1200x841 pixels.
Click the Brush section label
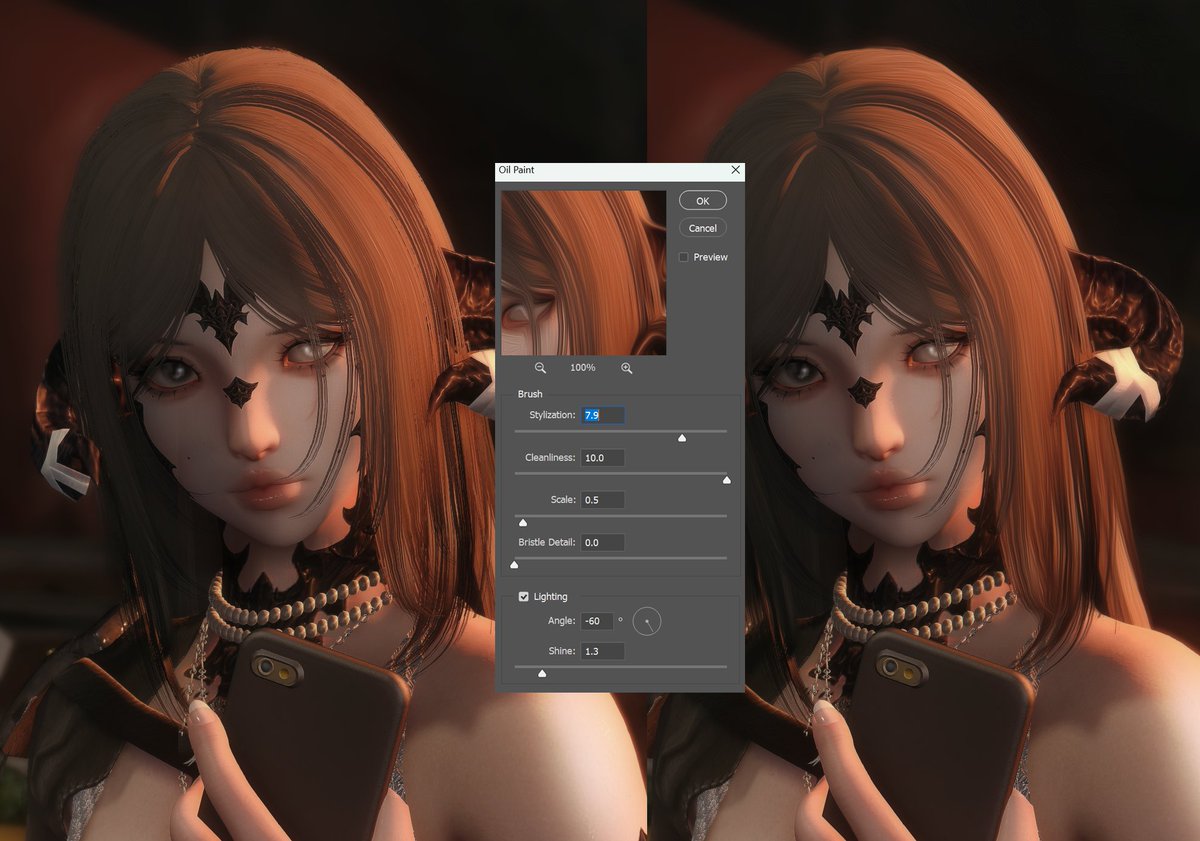pos(530,394)
